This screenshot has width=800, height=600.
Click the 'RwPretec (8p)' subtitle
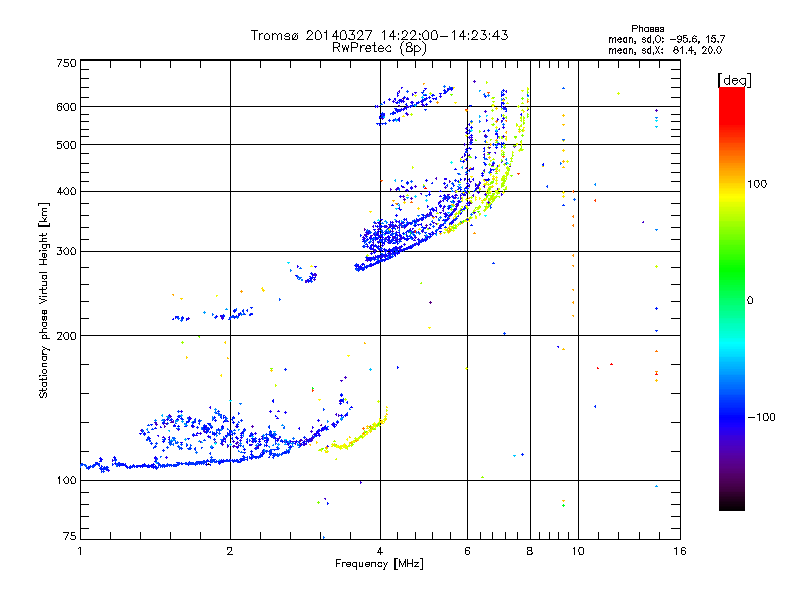click(379, 48)
